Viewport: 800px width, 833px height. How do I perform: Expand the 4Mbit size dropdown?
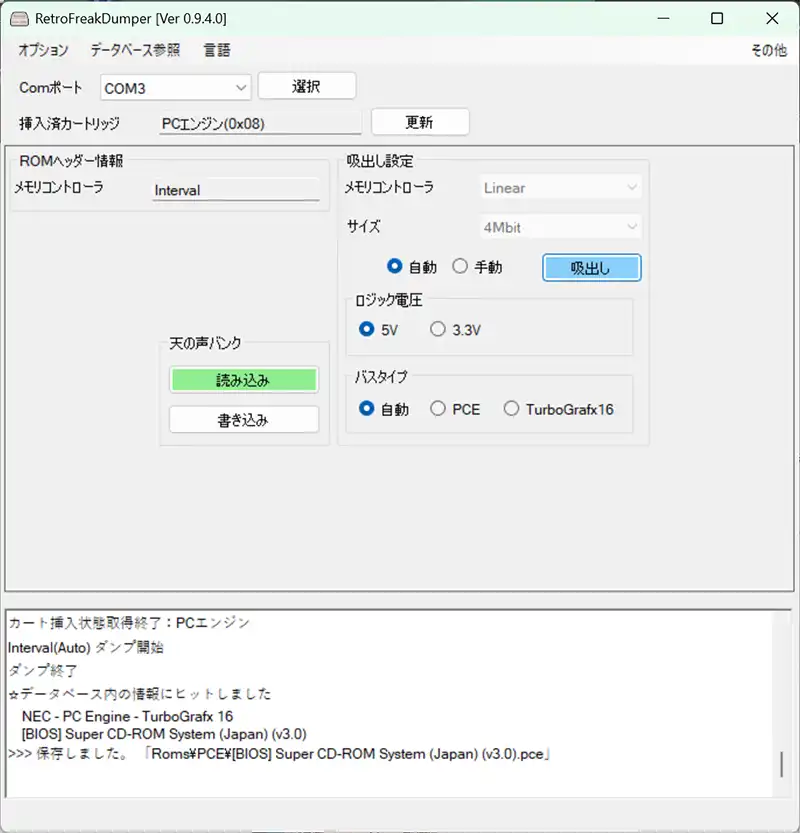coord(559,227)
